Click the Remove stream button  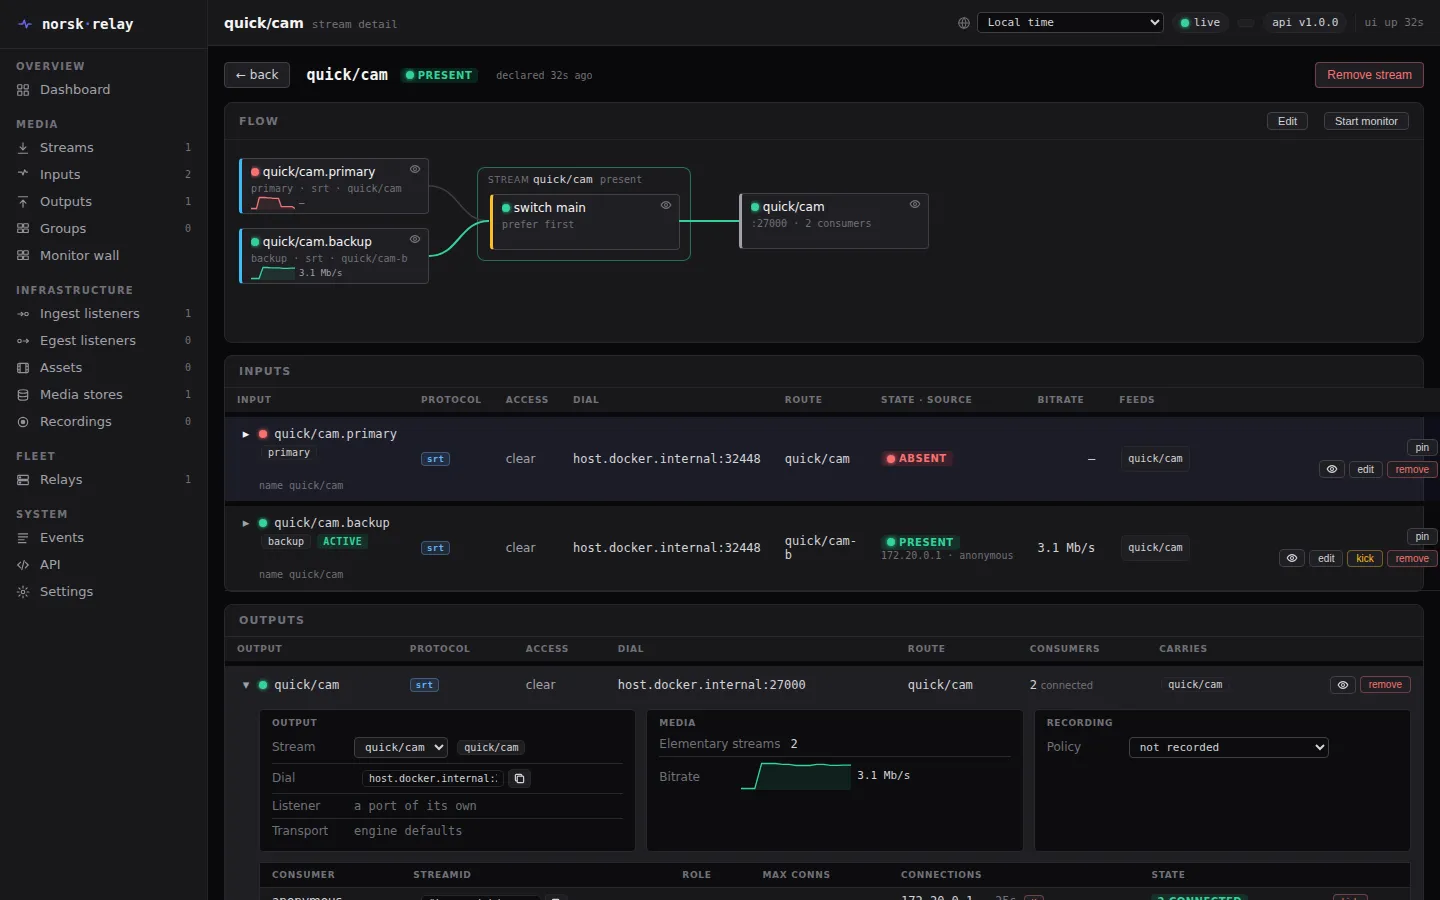point(1369,75)
